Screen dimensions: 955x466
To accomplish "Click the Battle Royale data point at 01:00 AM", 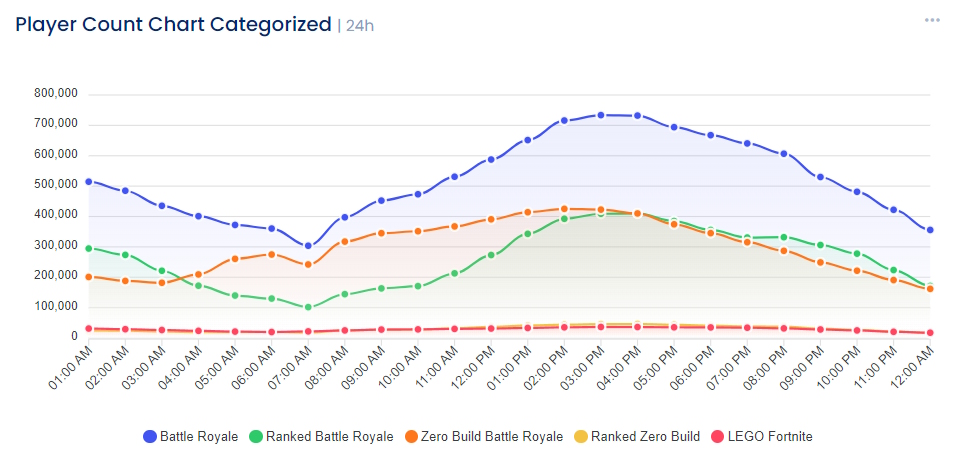I will pyautogui.click(x=89, y=181).
